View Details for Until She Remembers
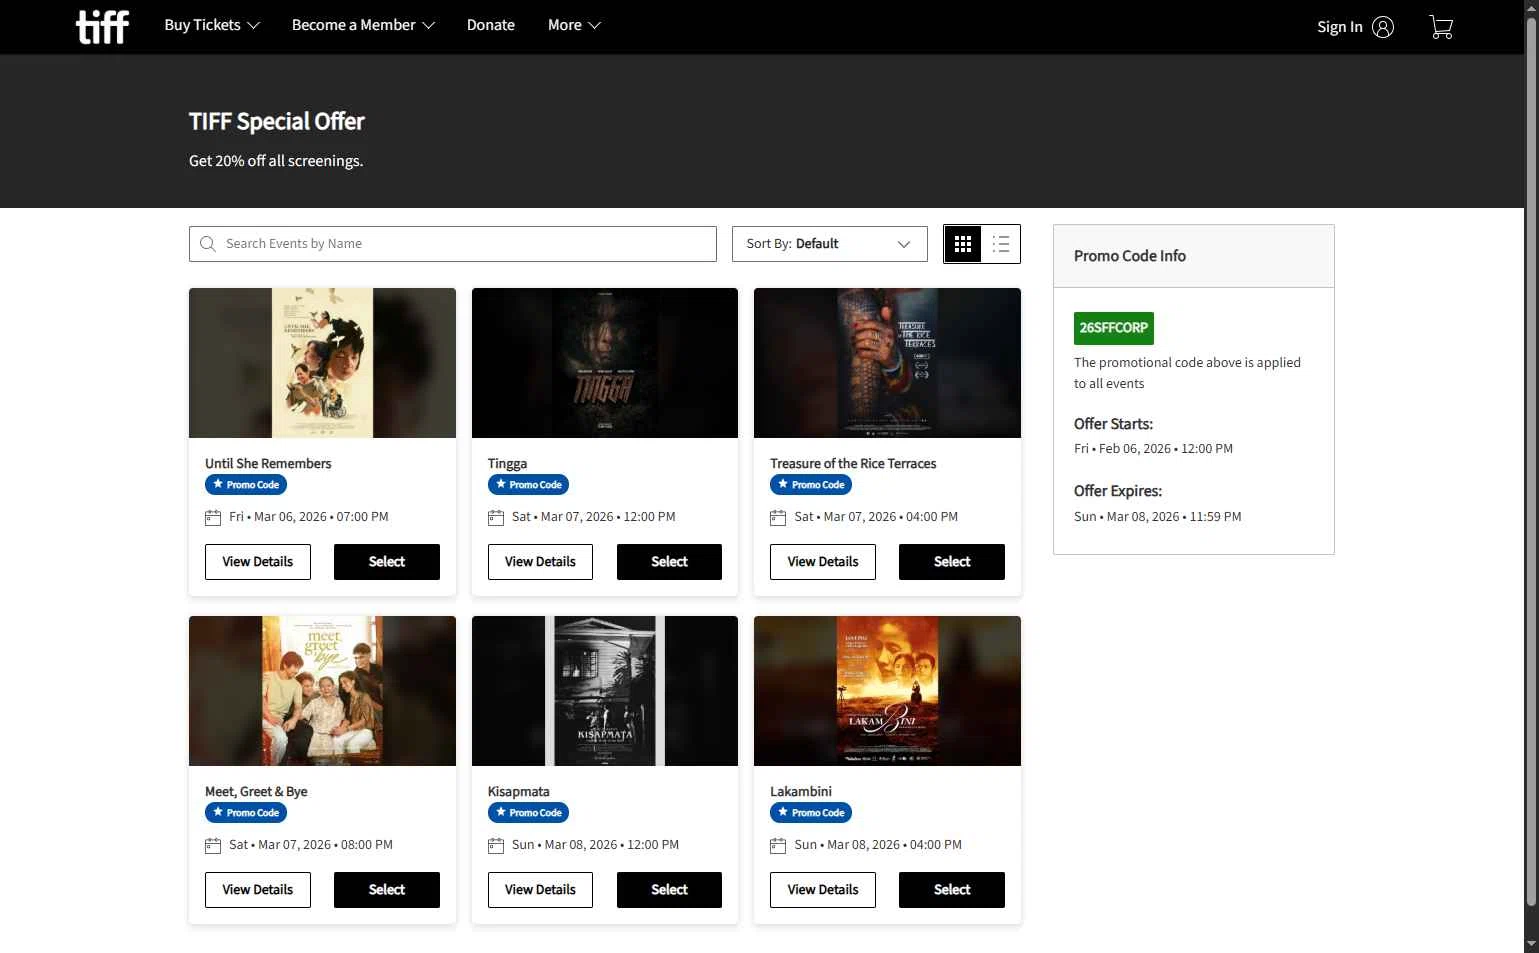The width and height of the screenshot is (1539, 953). tap(258, 562)
